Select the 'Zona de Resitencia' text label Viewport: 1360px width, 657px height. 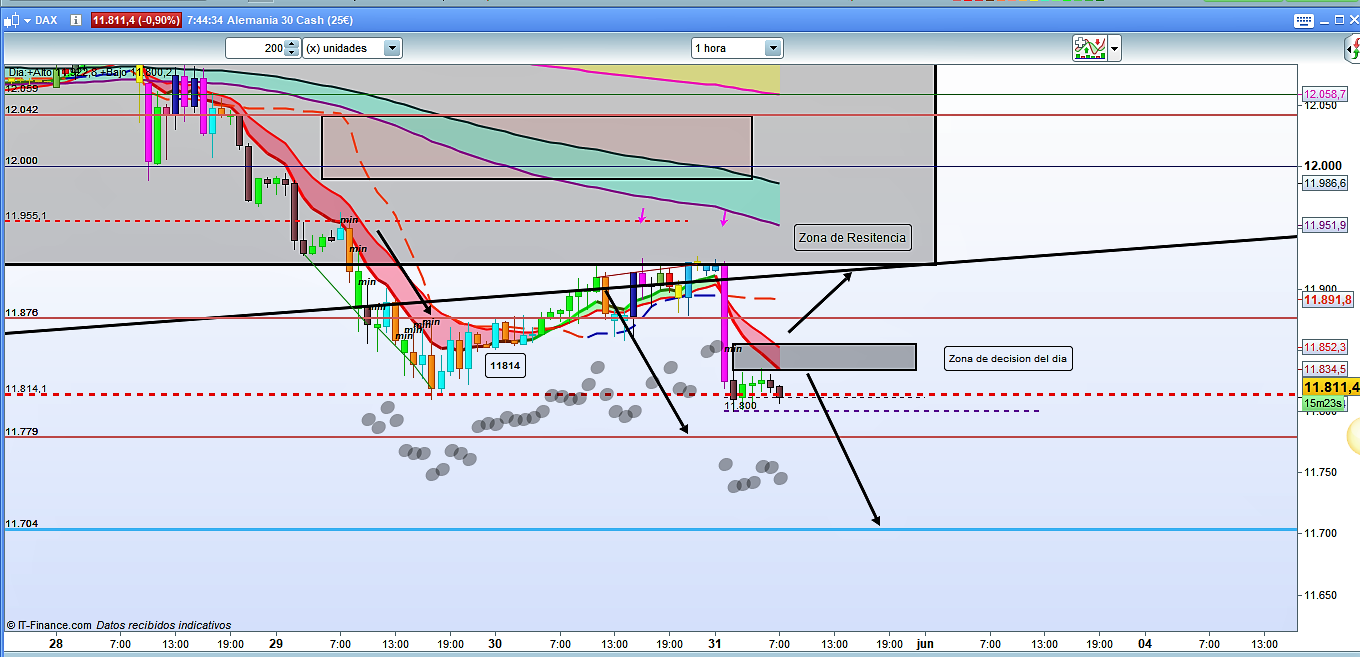point(852,238)
